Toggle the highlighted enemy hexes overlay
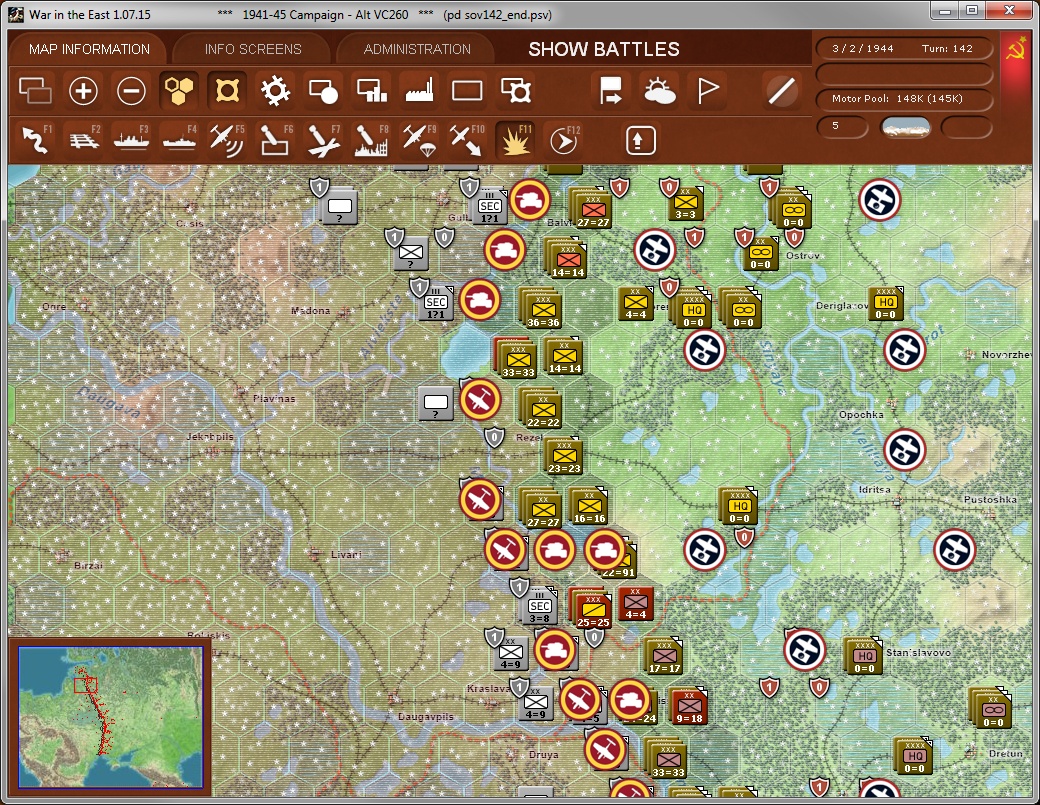The width and height of the screenshot is (1040, 805). pyautogui.click(x=227, y=91)
